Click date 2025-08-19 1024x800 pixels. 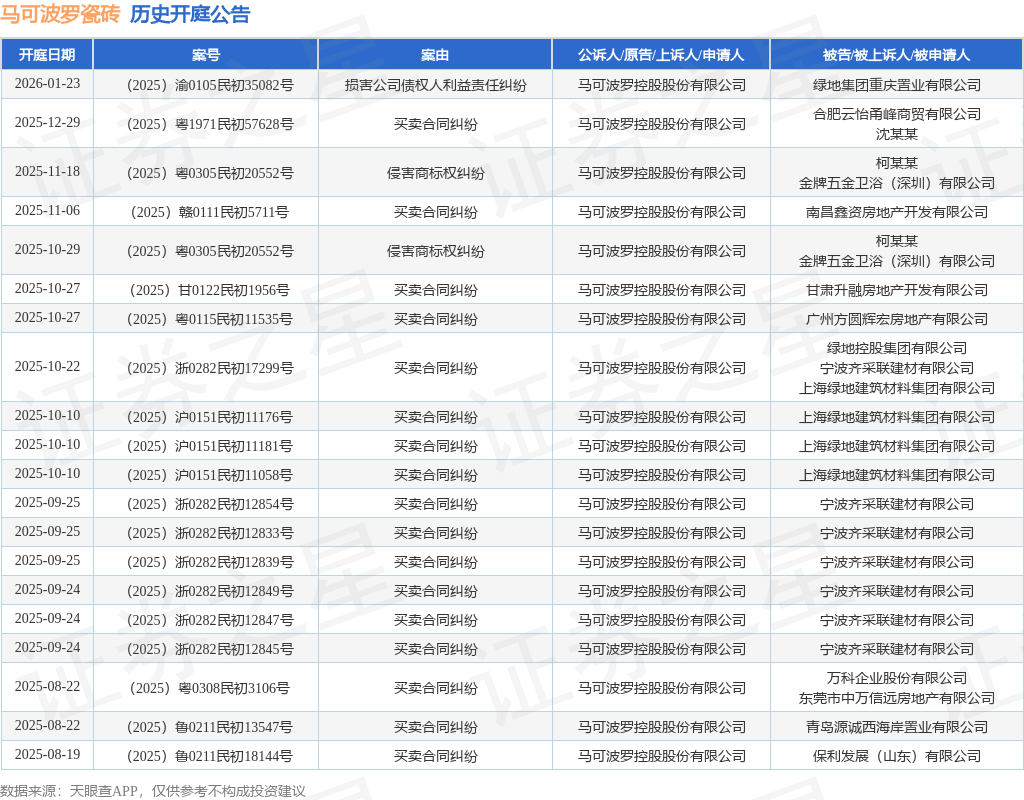click(47, 755)
